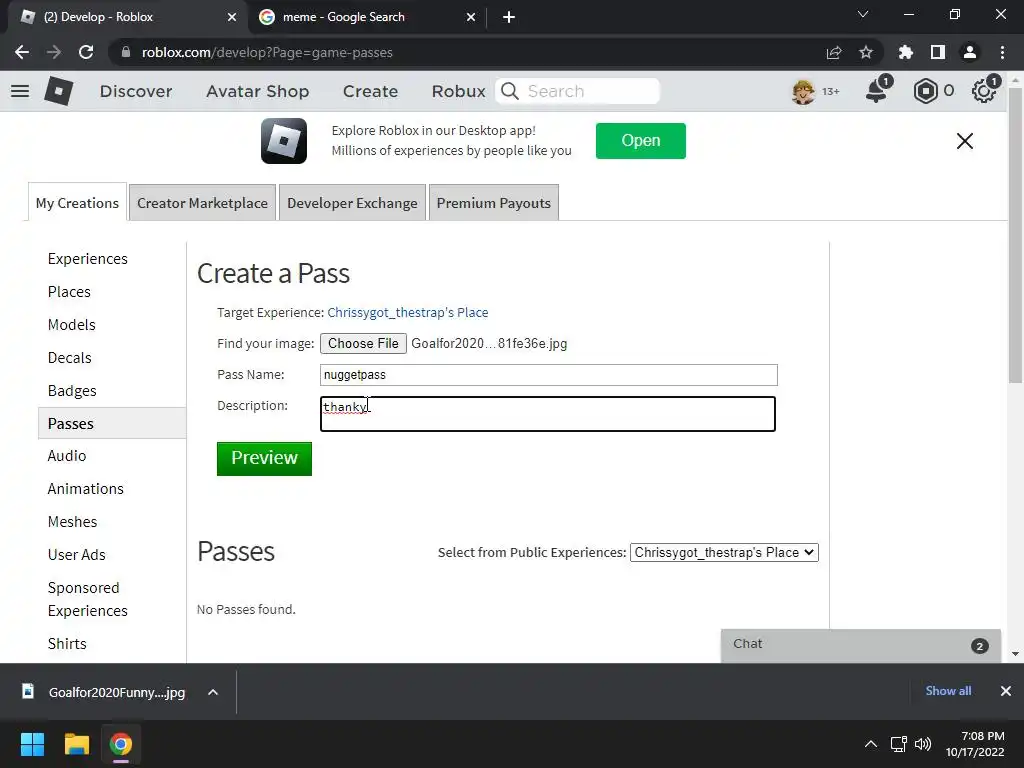The image size is (1024, 768).
Task: Open Robux in top navigation
Action: click(x=458, y=91)
